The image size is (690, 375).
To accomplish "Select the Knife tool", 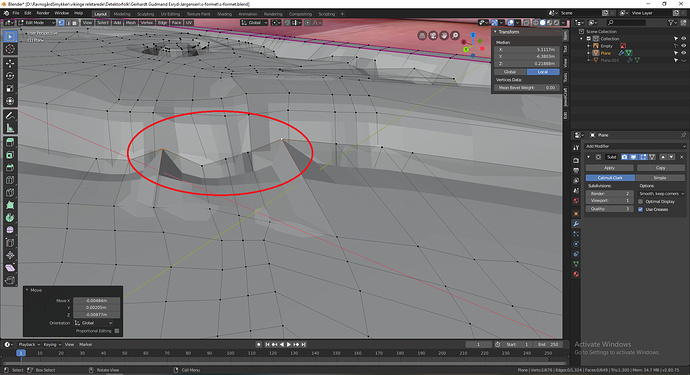I will 10,192.
